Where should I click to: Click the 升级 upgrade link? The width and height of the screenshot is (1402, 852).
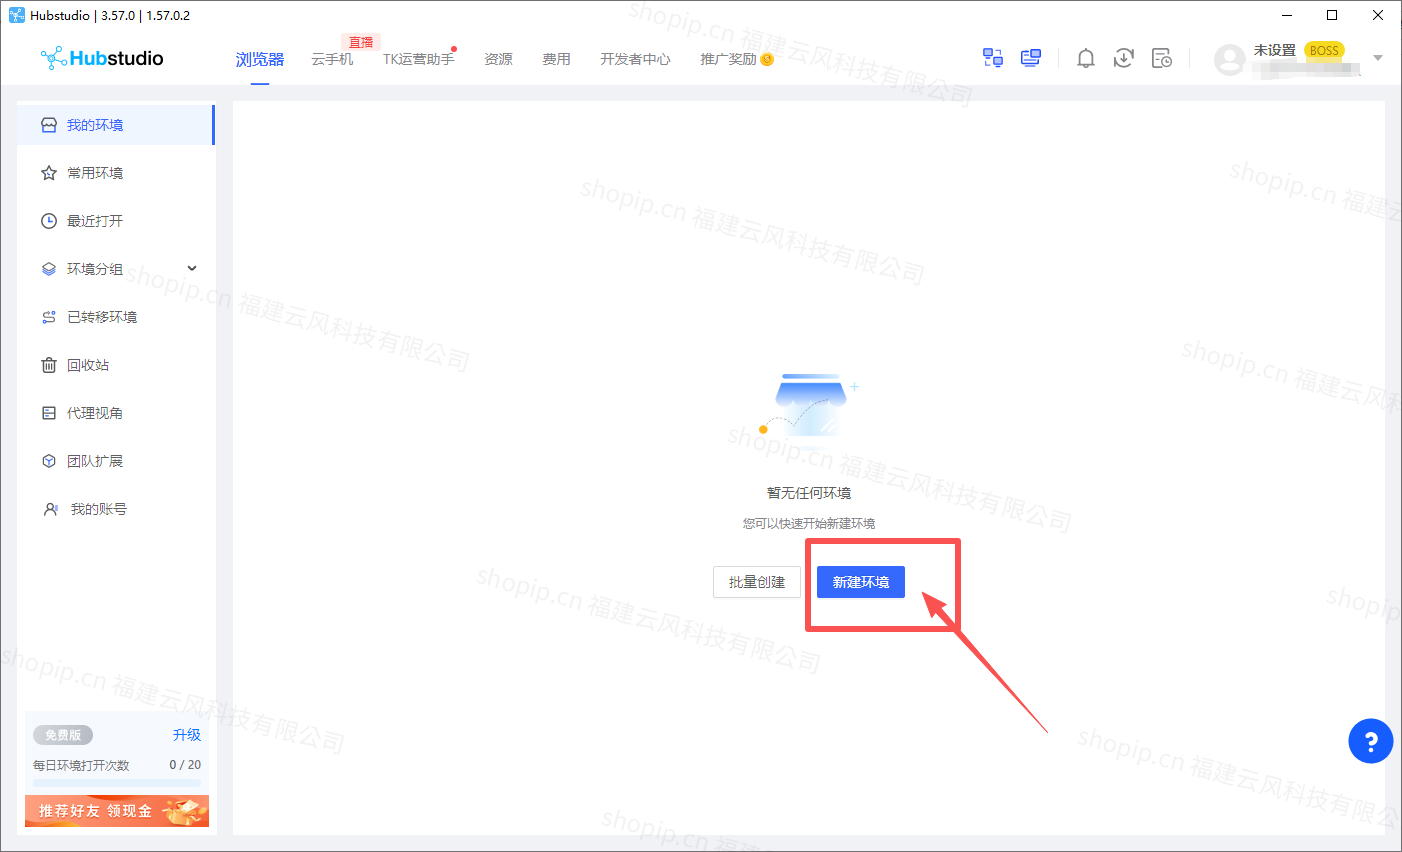tap(187, 735)
